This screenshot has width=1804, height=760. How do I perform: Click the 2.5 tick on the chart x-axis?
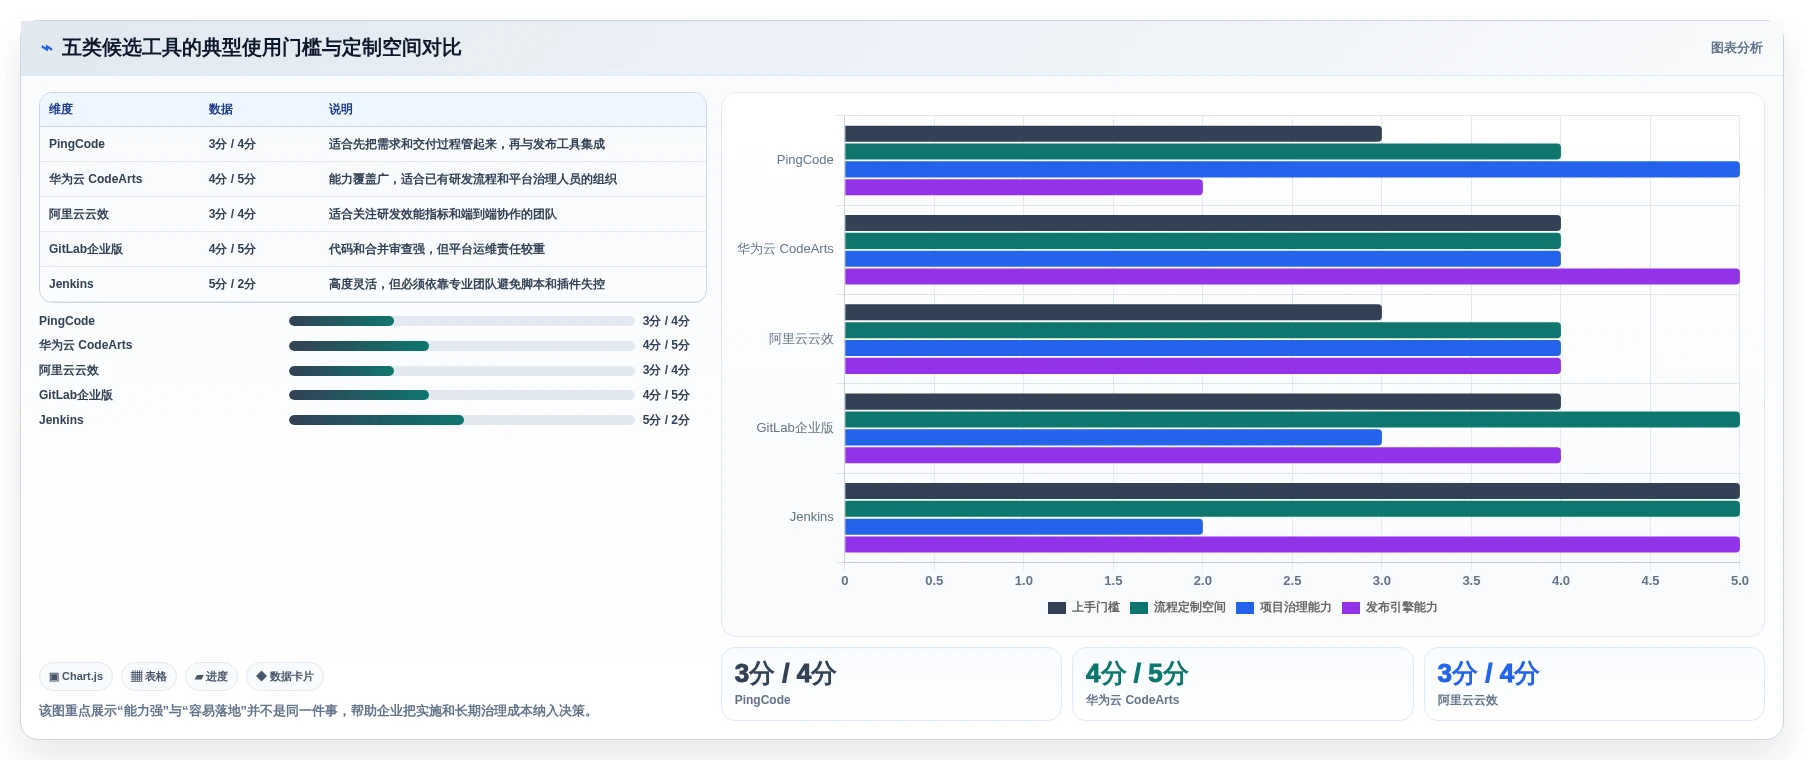(x=1292, y=581)
